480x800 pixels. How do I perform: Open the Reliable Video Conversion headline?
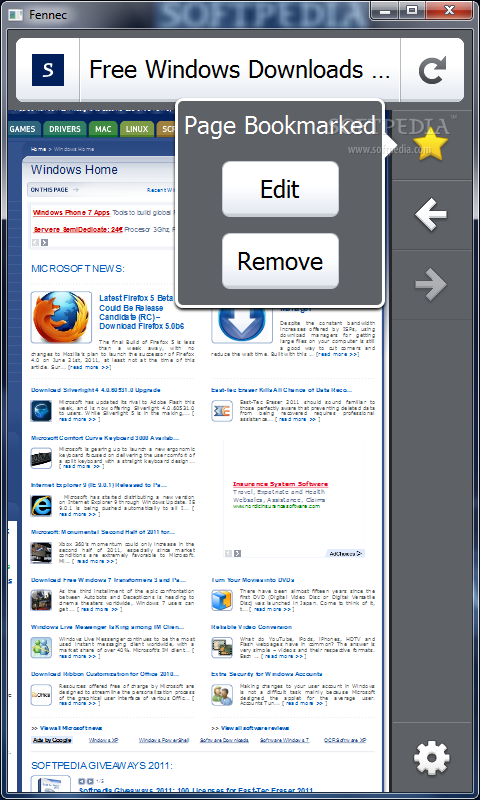point(251,627)
